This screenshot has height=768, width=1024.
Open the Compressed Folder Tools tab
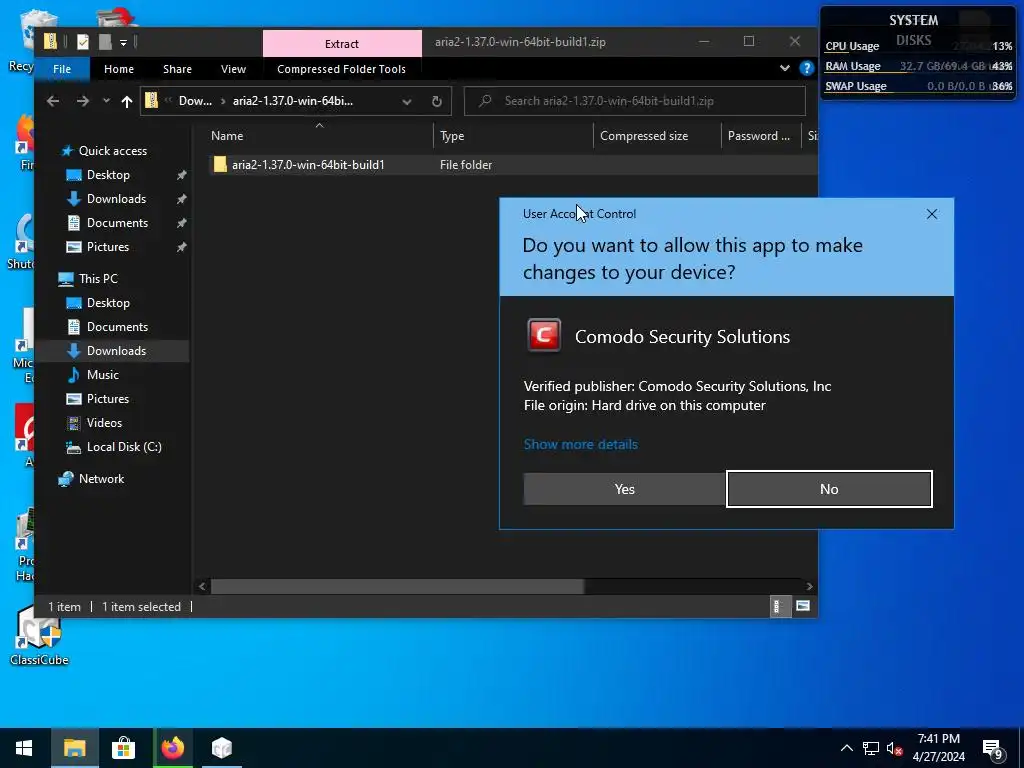click(341, 69)
